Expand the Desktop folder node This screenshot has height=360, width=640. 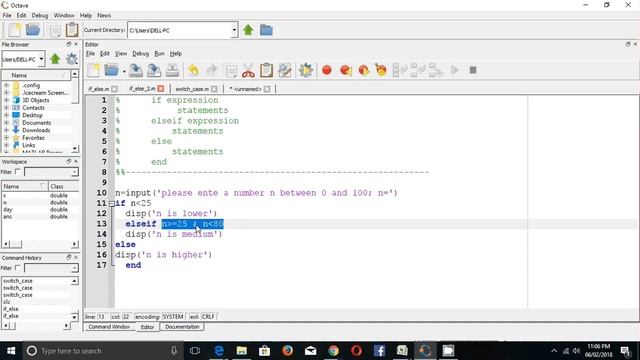6,115
